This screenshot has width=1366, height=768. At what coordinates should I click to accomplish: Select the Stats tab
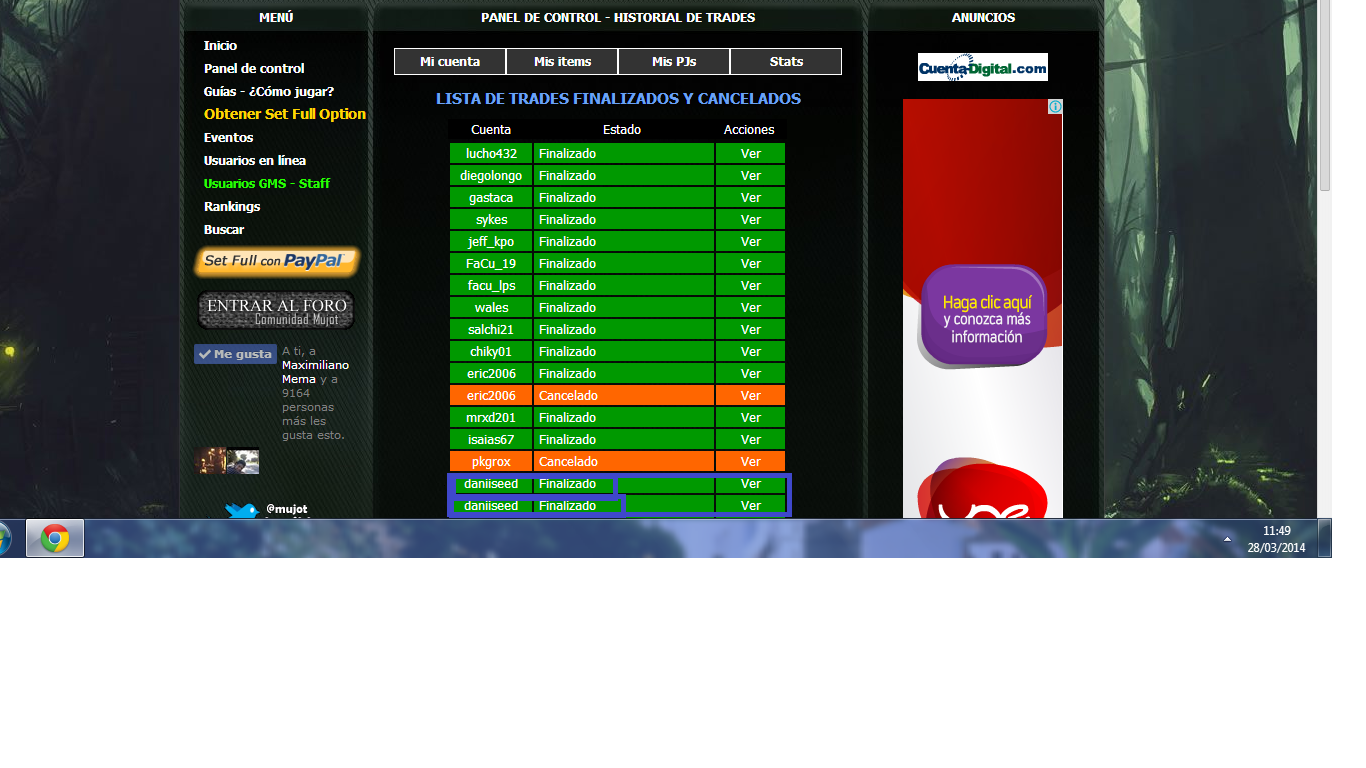pyautogui.click(x=786, y=62)
